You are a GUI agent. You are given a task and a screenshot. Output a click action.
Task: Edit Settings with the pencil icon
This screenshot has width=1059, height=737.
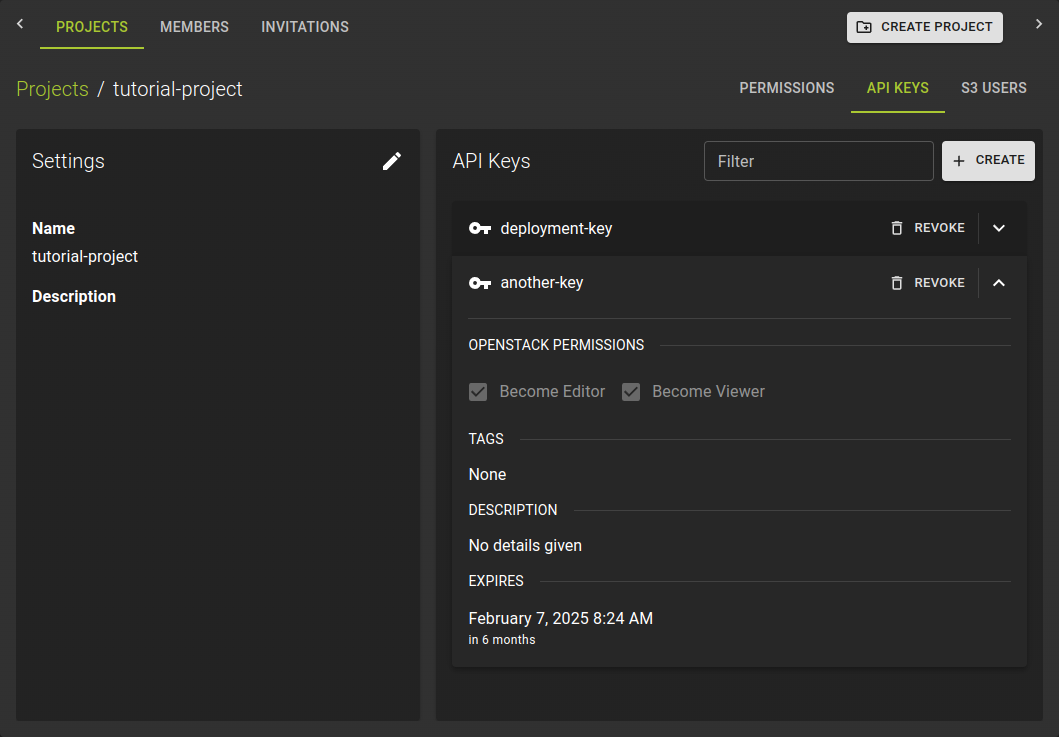(392, 161)
